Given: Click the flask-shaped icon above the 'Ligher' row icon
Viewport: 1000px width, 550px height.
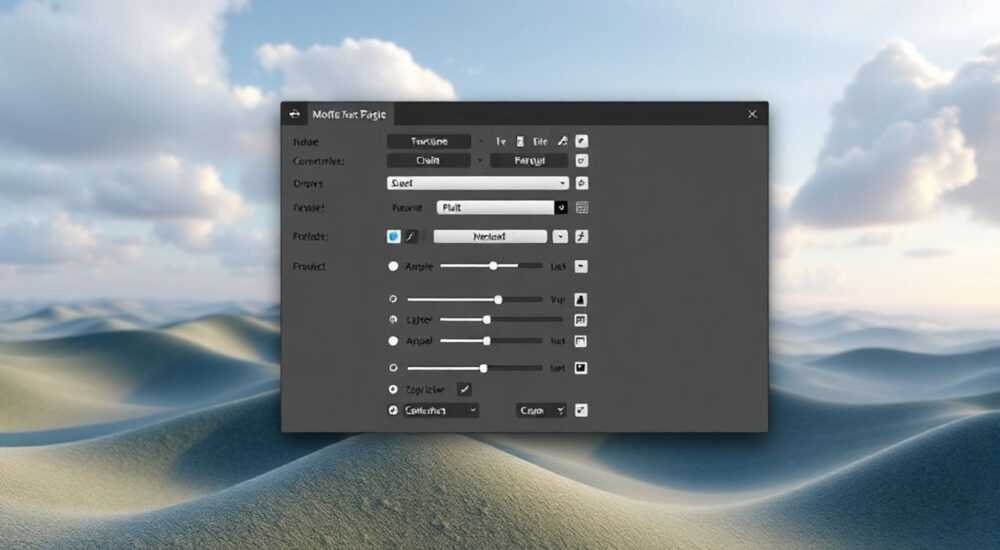Looking at the screenshot, I should pyautogui.click(x=580, y=299).
